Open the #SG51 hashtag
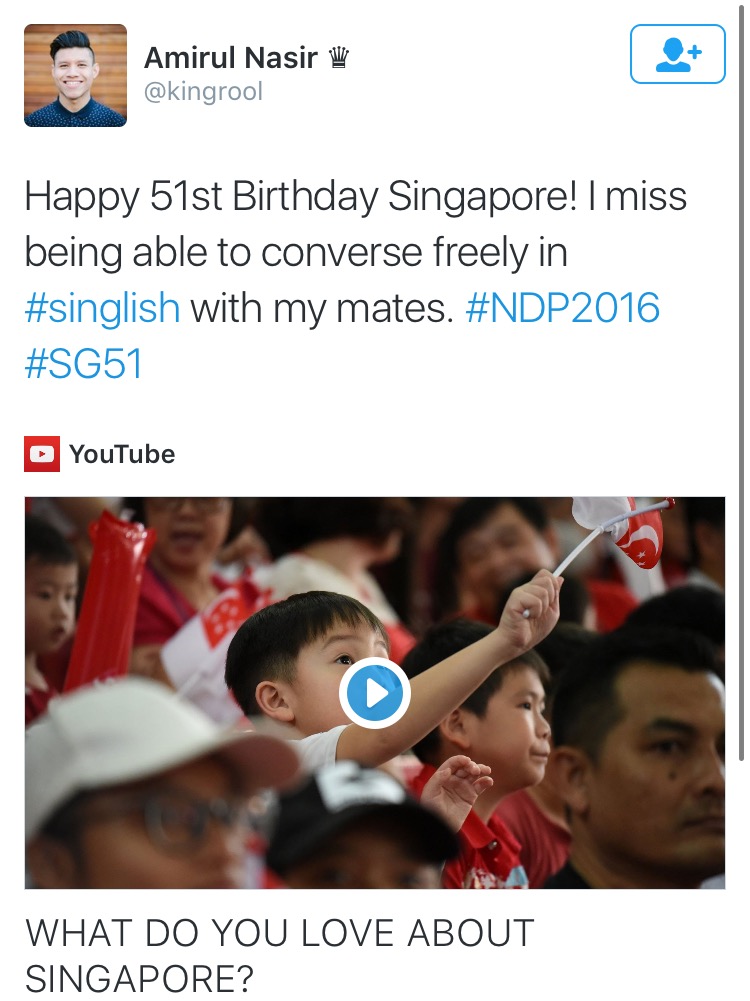Viewport: 750px width, 1001px height. tap(83, 363)
